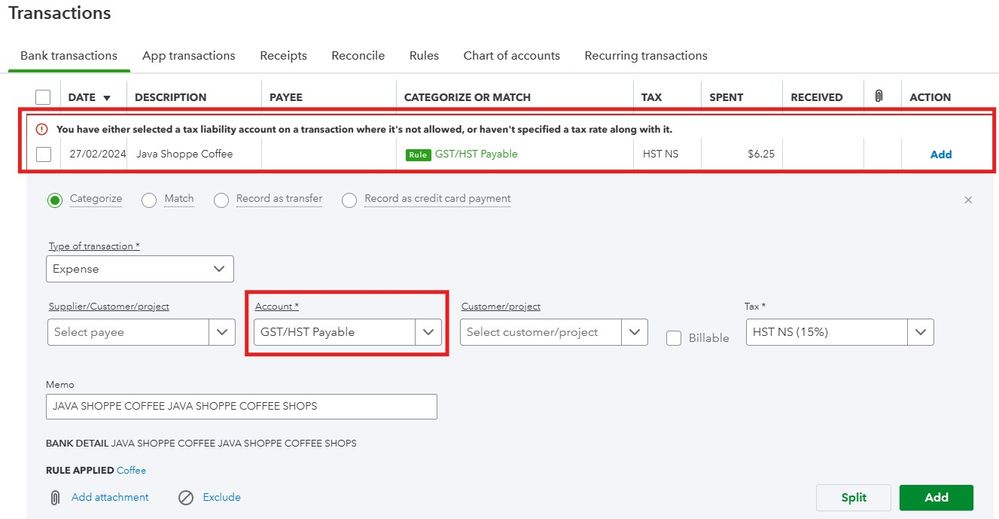999x519 pixels.
Task: Select the Match radio option
Action: click(149, 200)
